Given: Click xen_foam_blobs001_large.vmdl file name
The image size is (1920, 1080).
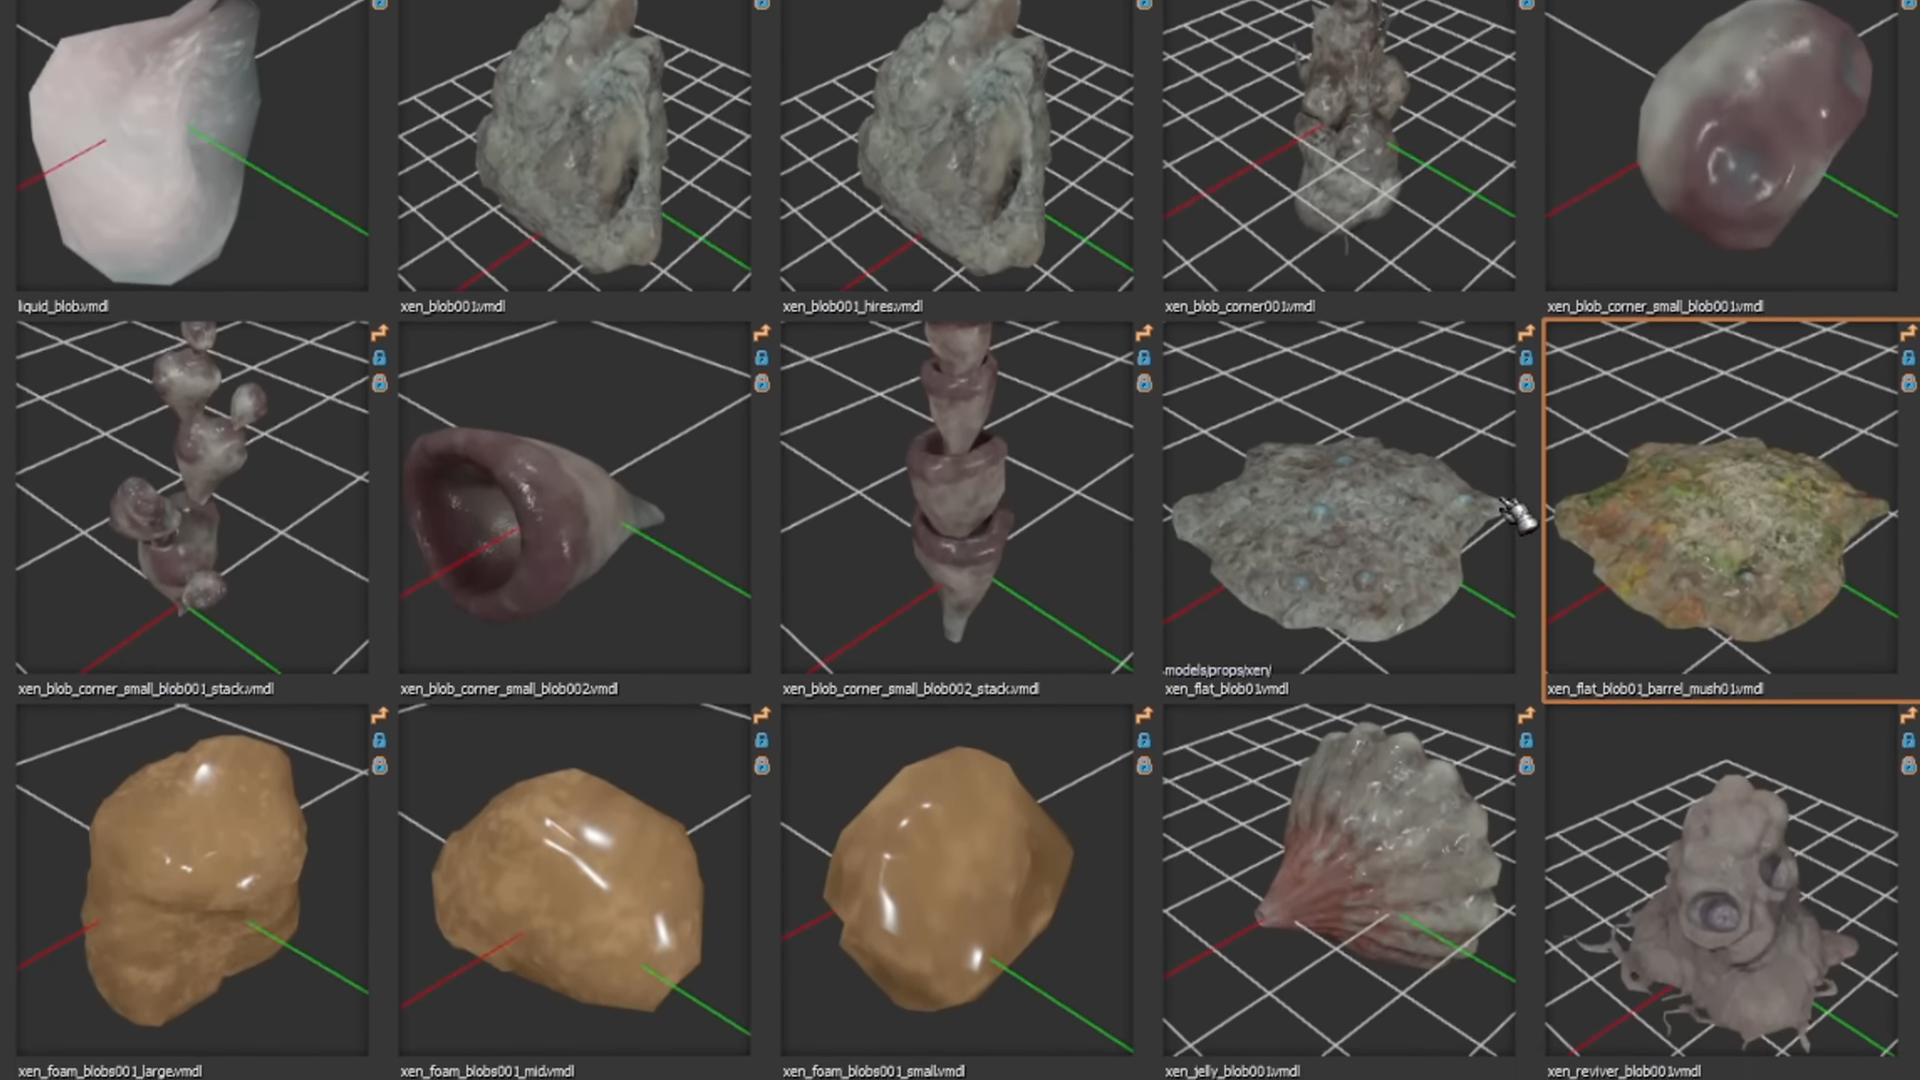Looking at the screenshot, I should point(110,1071).
